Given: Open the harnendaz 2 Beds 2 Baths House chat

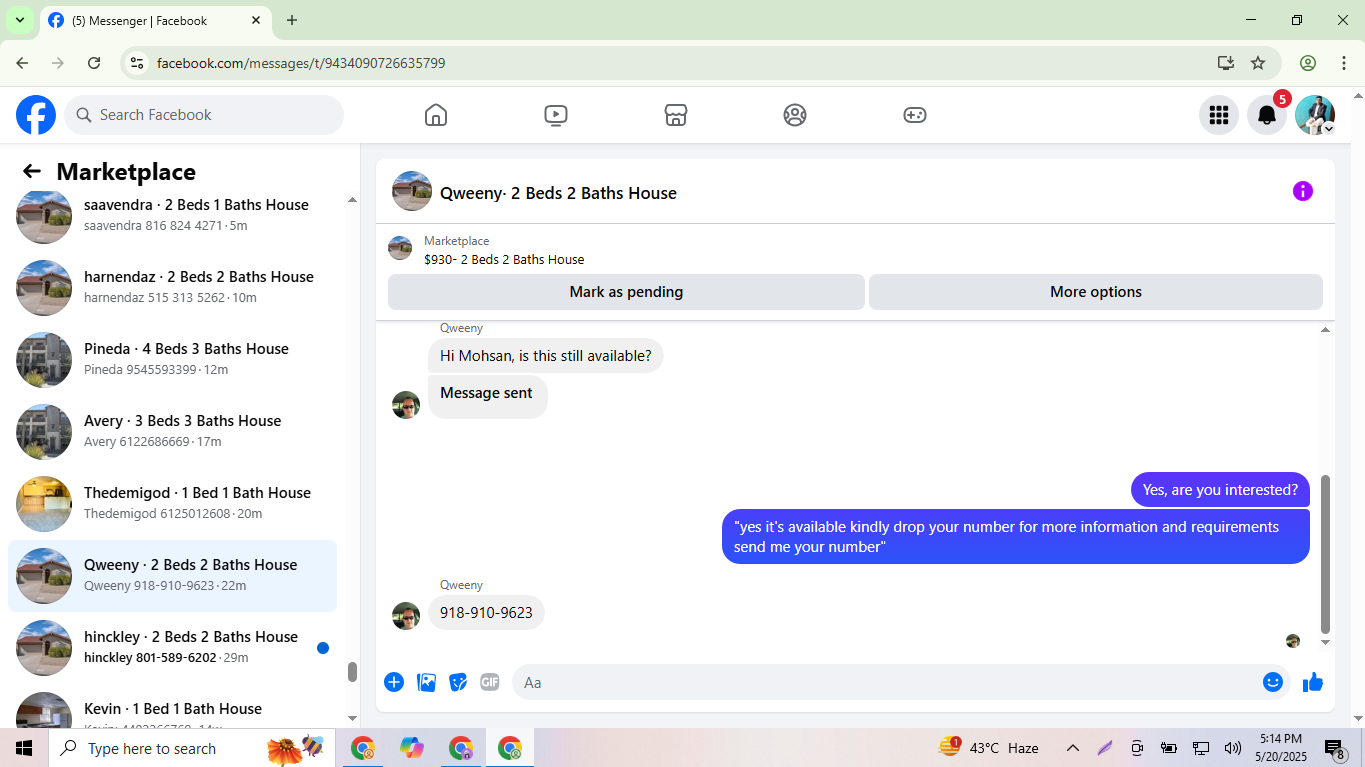Looking at the screenshot, I should coord(172,287).
